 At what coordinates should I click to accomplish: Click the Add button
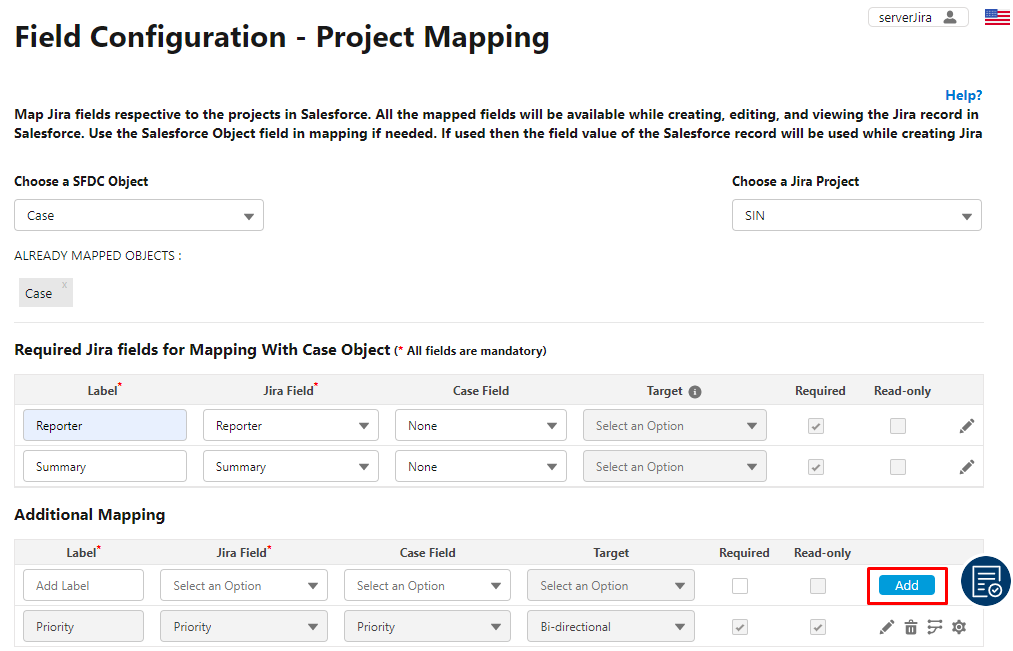click(x=905, y=584)
